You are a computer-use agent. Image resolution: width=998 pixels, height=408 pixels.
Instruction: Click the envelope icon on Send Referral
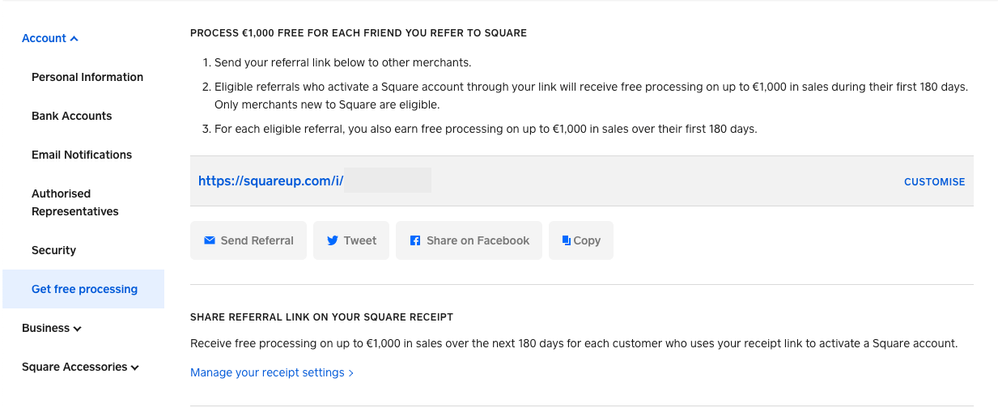coord(210,241)
